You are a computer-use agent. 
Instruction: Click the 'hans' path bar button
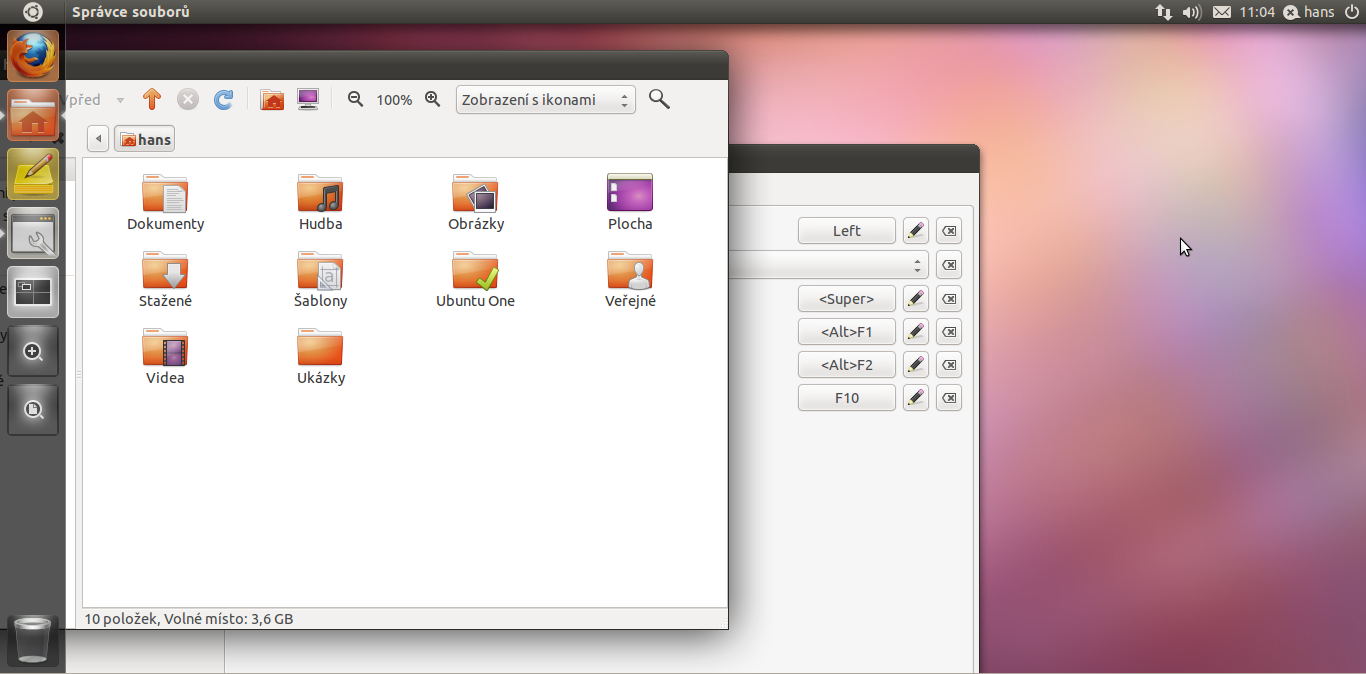click(145, 139)
